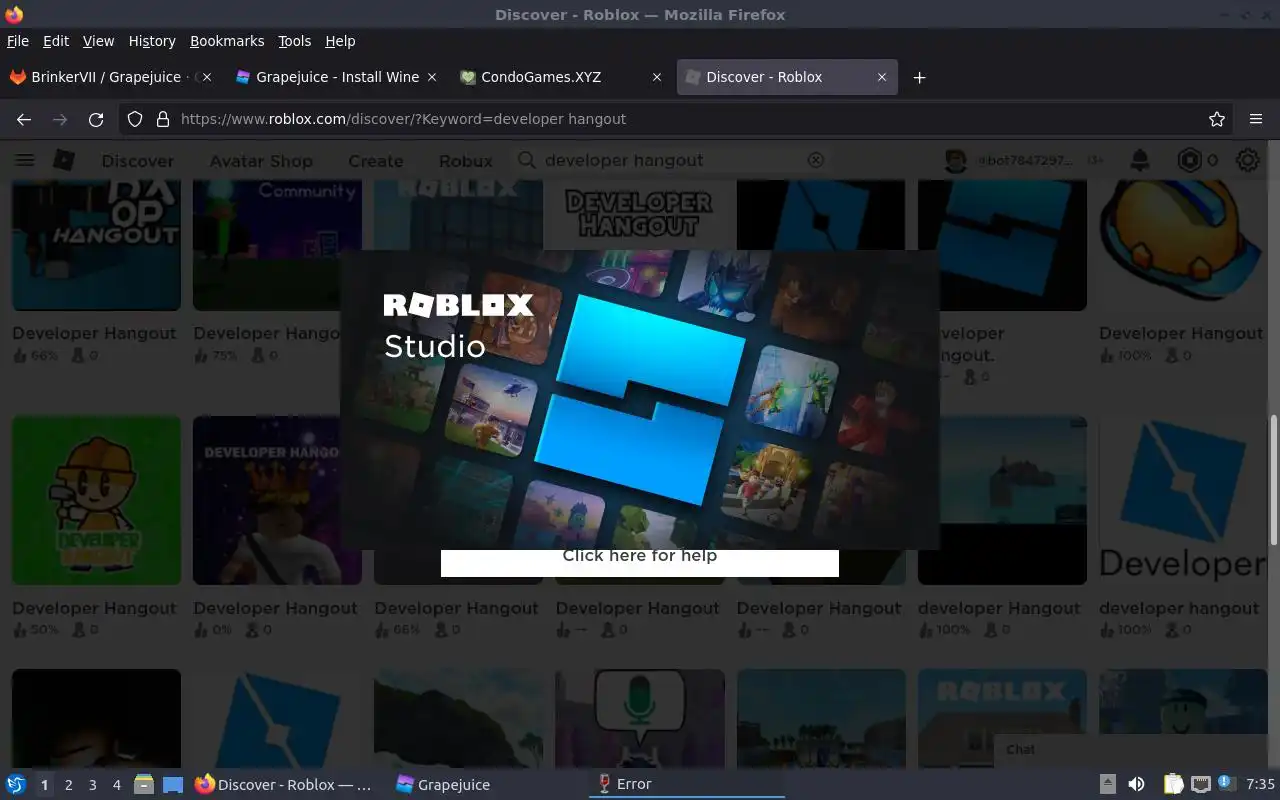Expand the hidden tray items arrow
Screen dimensions: 1280x800
[1107, 785]
